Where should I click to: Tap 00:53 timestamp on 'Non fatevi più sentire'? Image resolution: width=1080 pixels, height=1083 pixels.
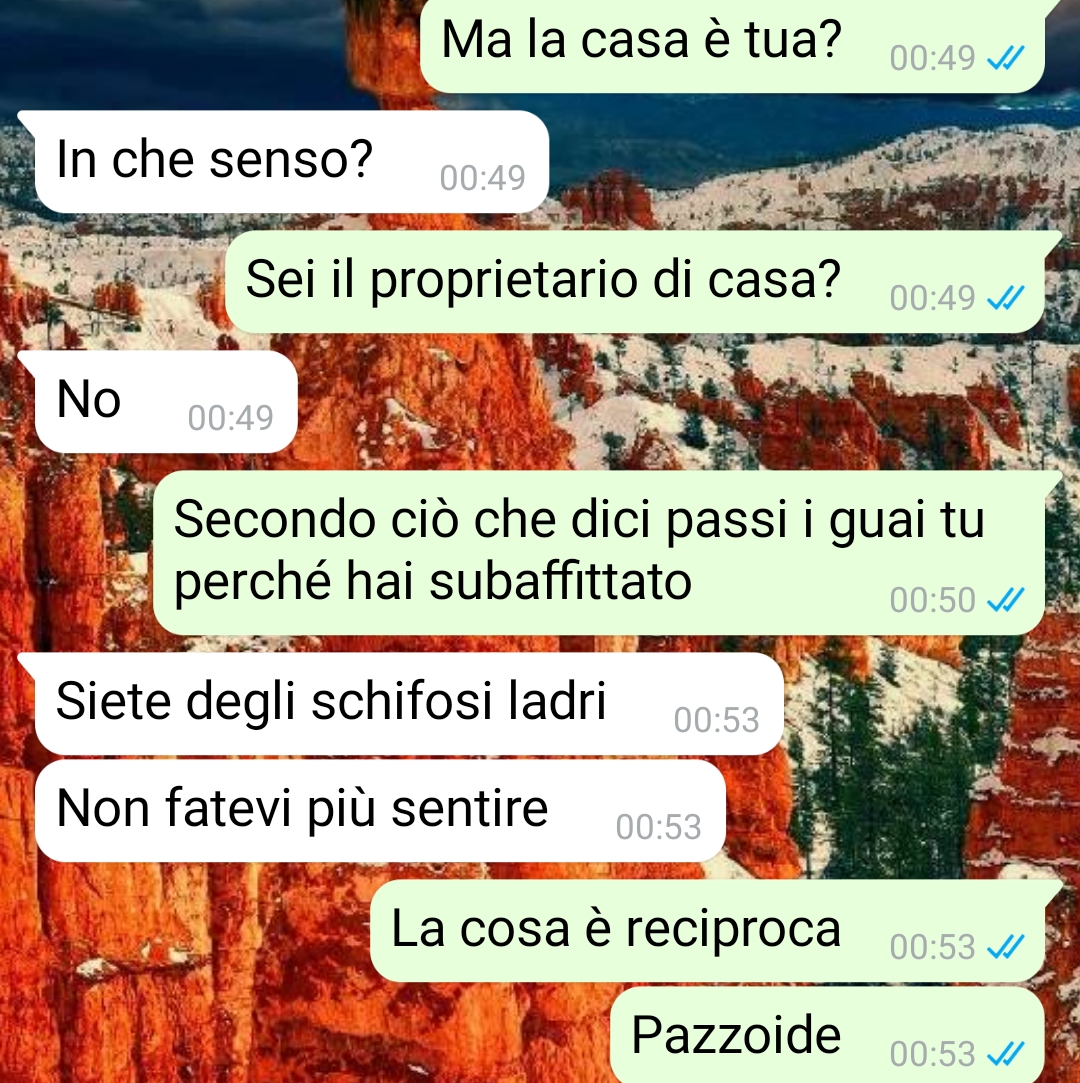click(x=659, y=827)
